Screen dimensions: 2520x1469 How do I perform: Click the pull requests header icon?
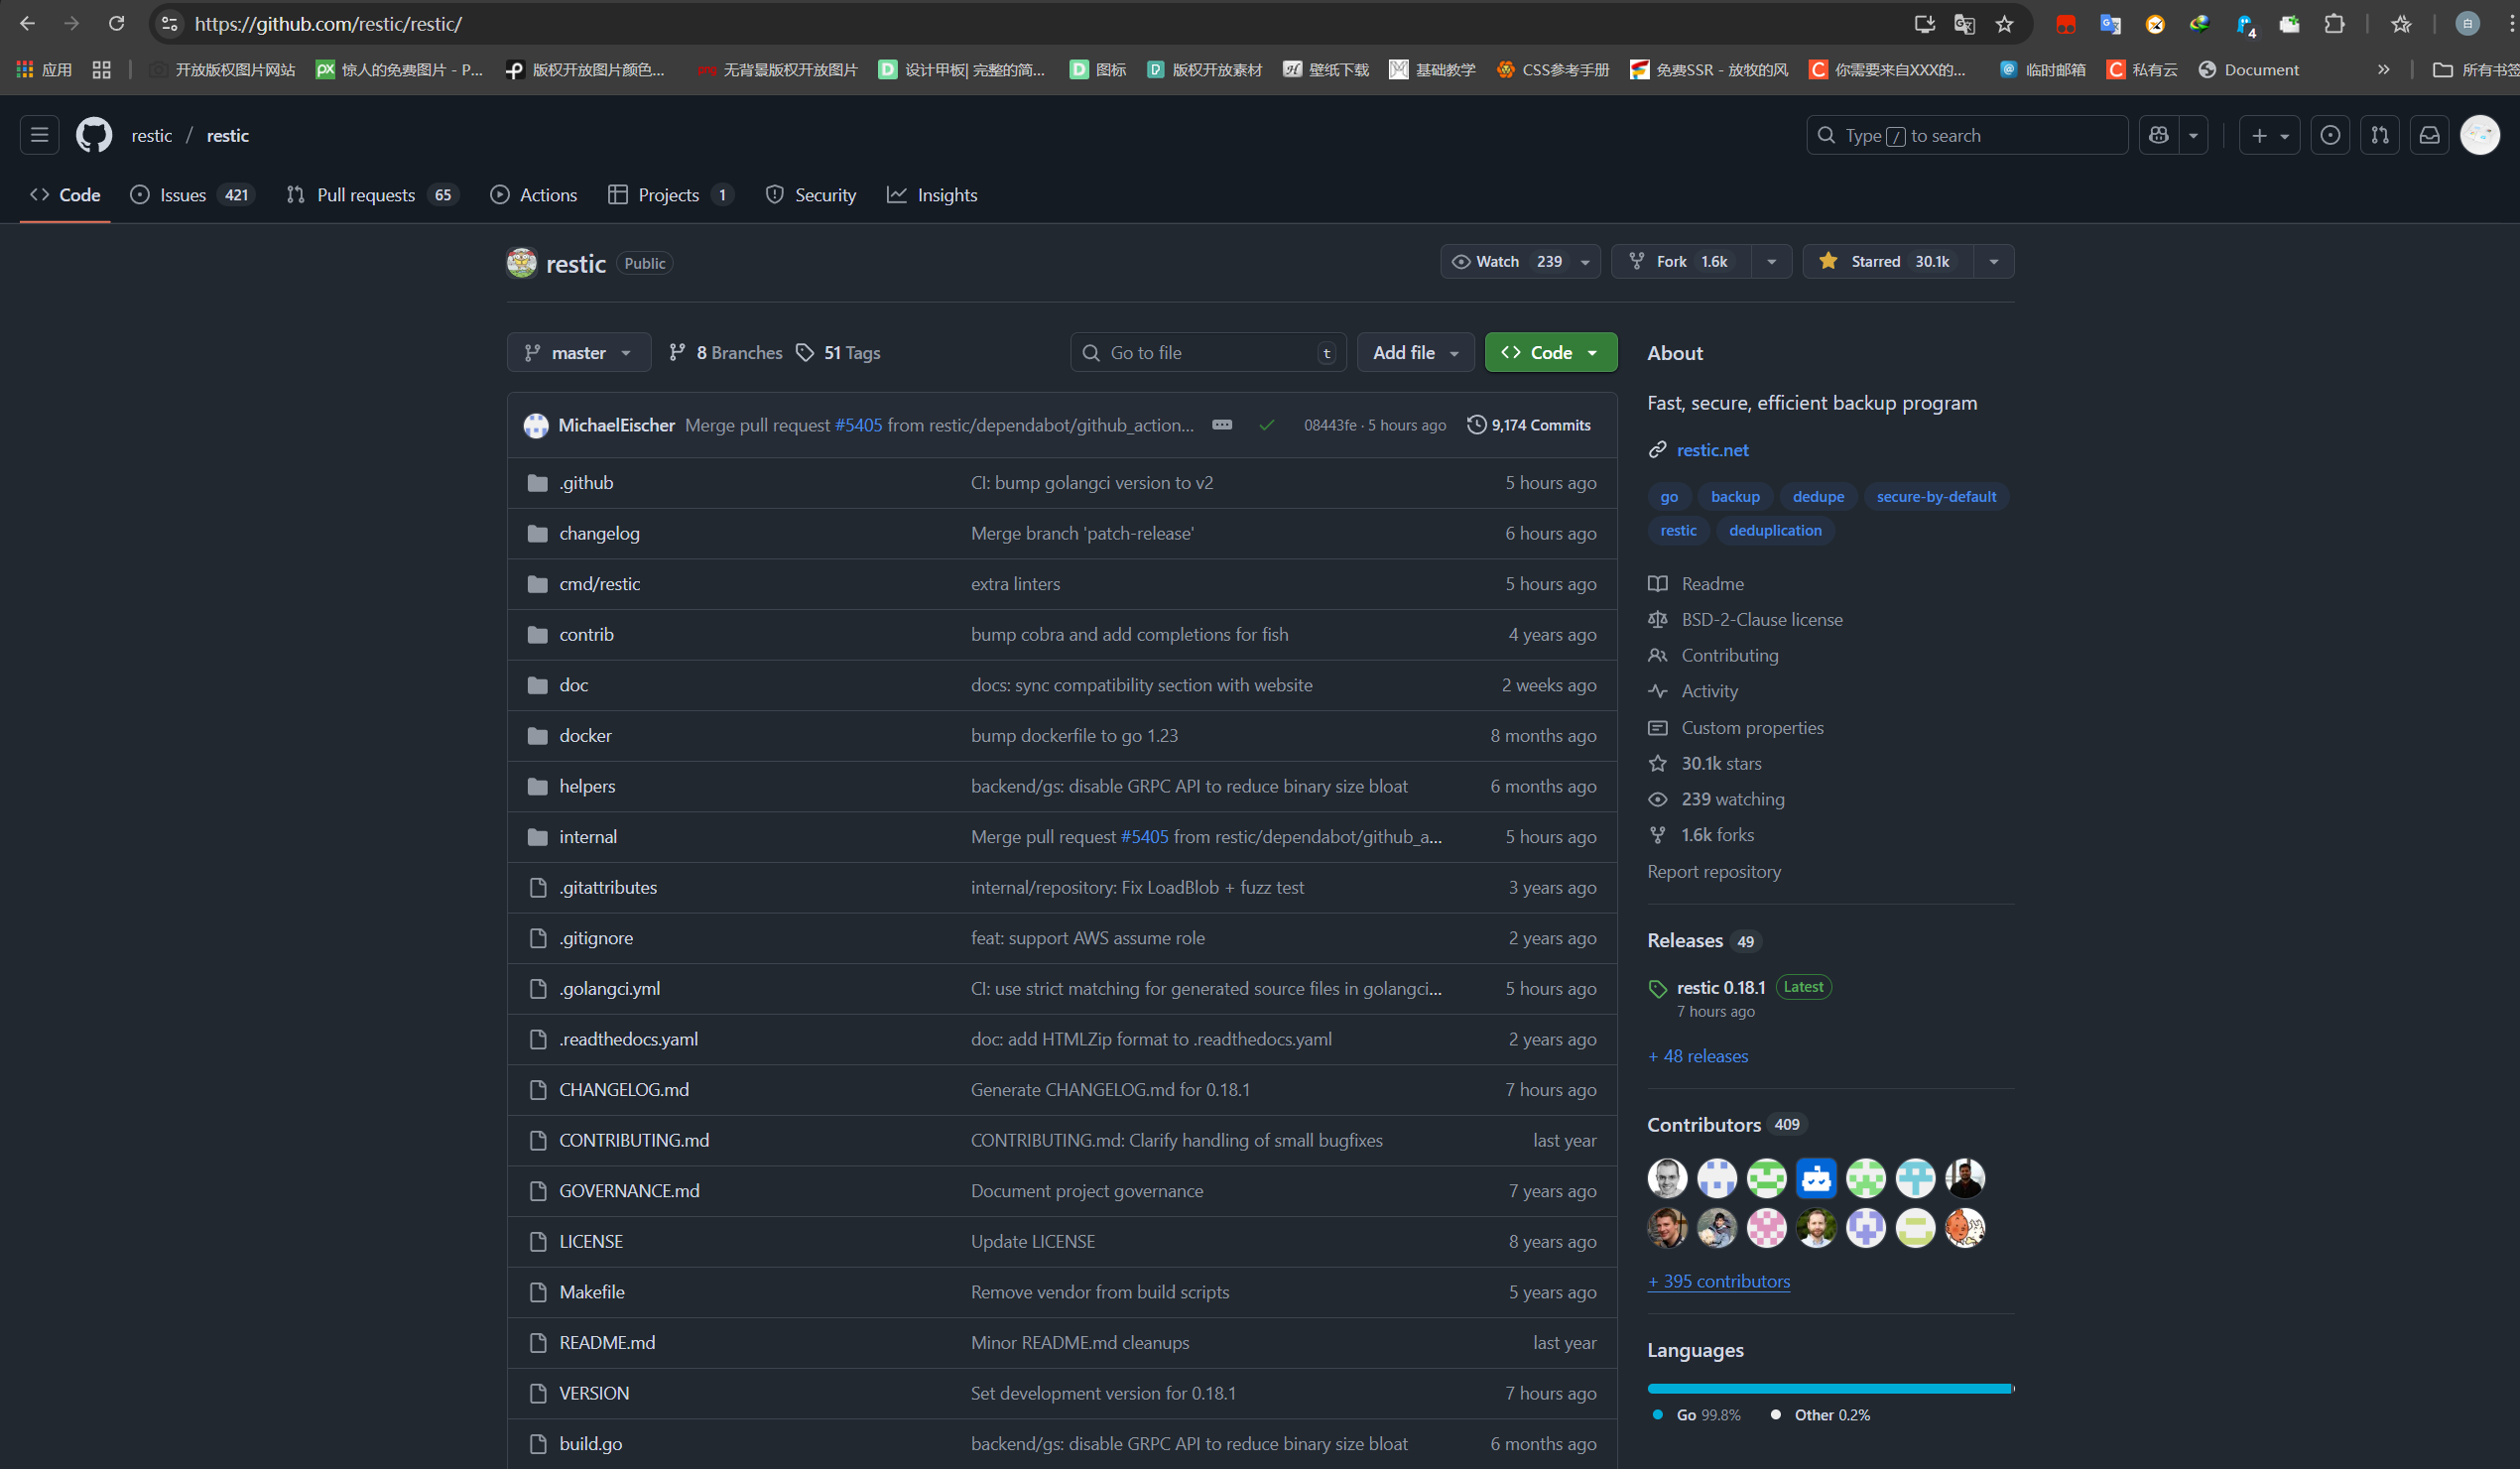point(2380,135)
